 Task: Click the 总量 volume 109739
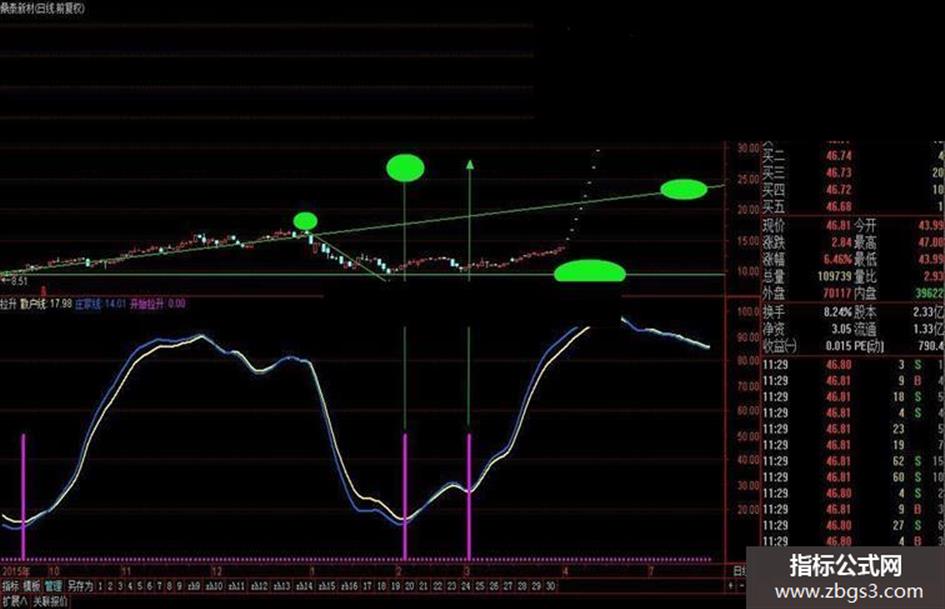point(834,277)
